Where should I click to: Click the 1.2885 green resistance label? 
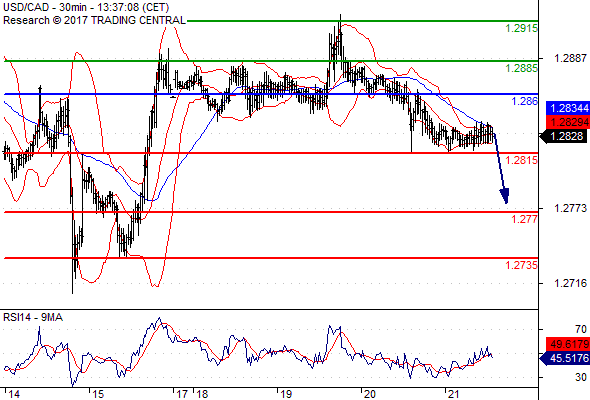(522, 68)
